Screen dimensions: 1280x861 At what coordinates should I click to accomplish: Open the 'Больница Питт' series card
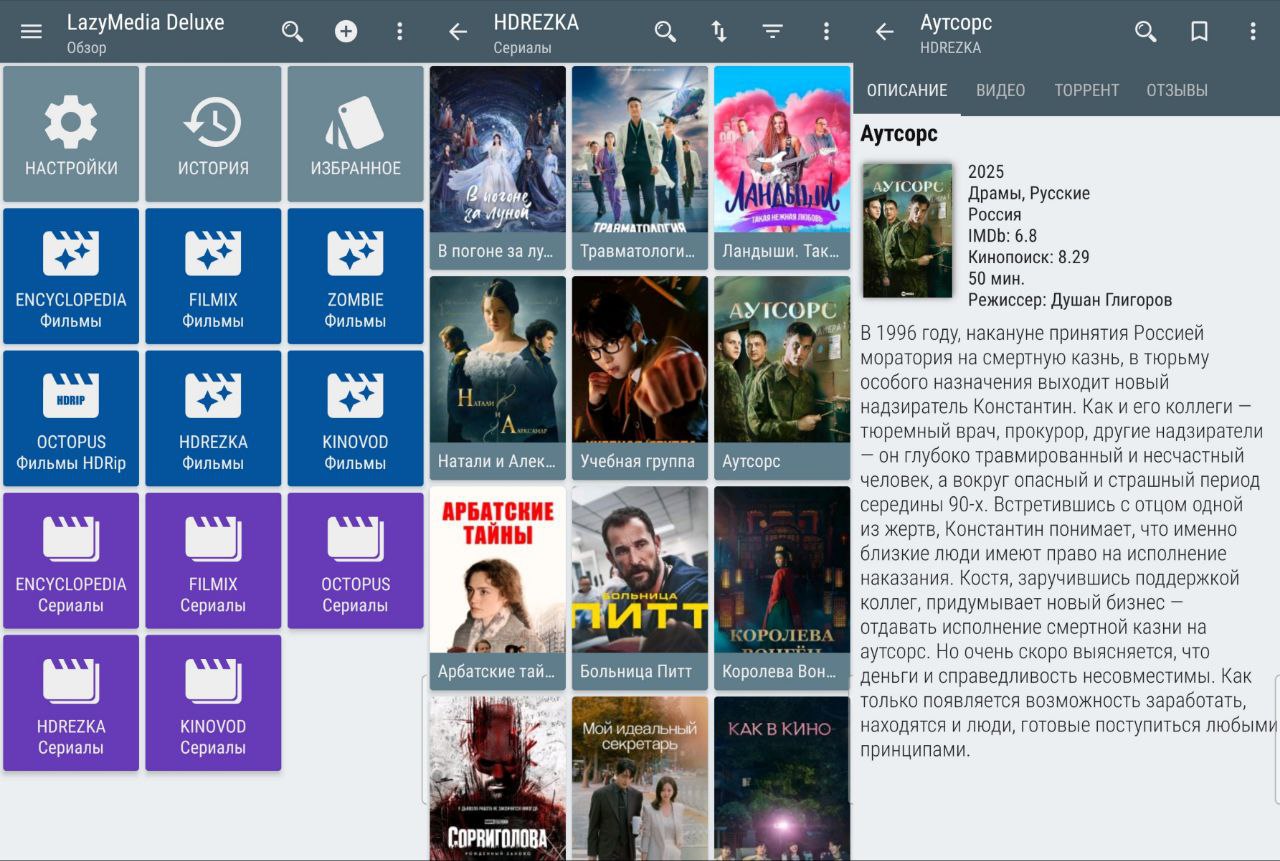pyautogui.click(x=640, y=588)
